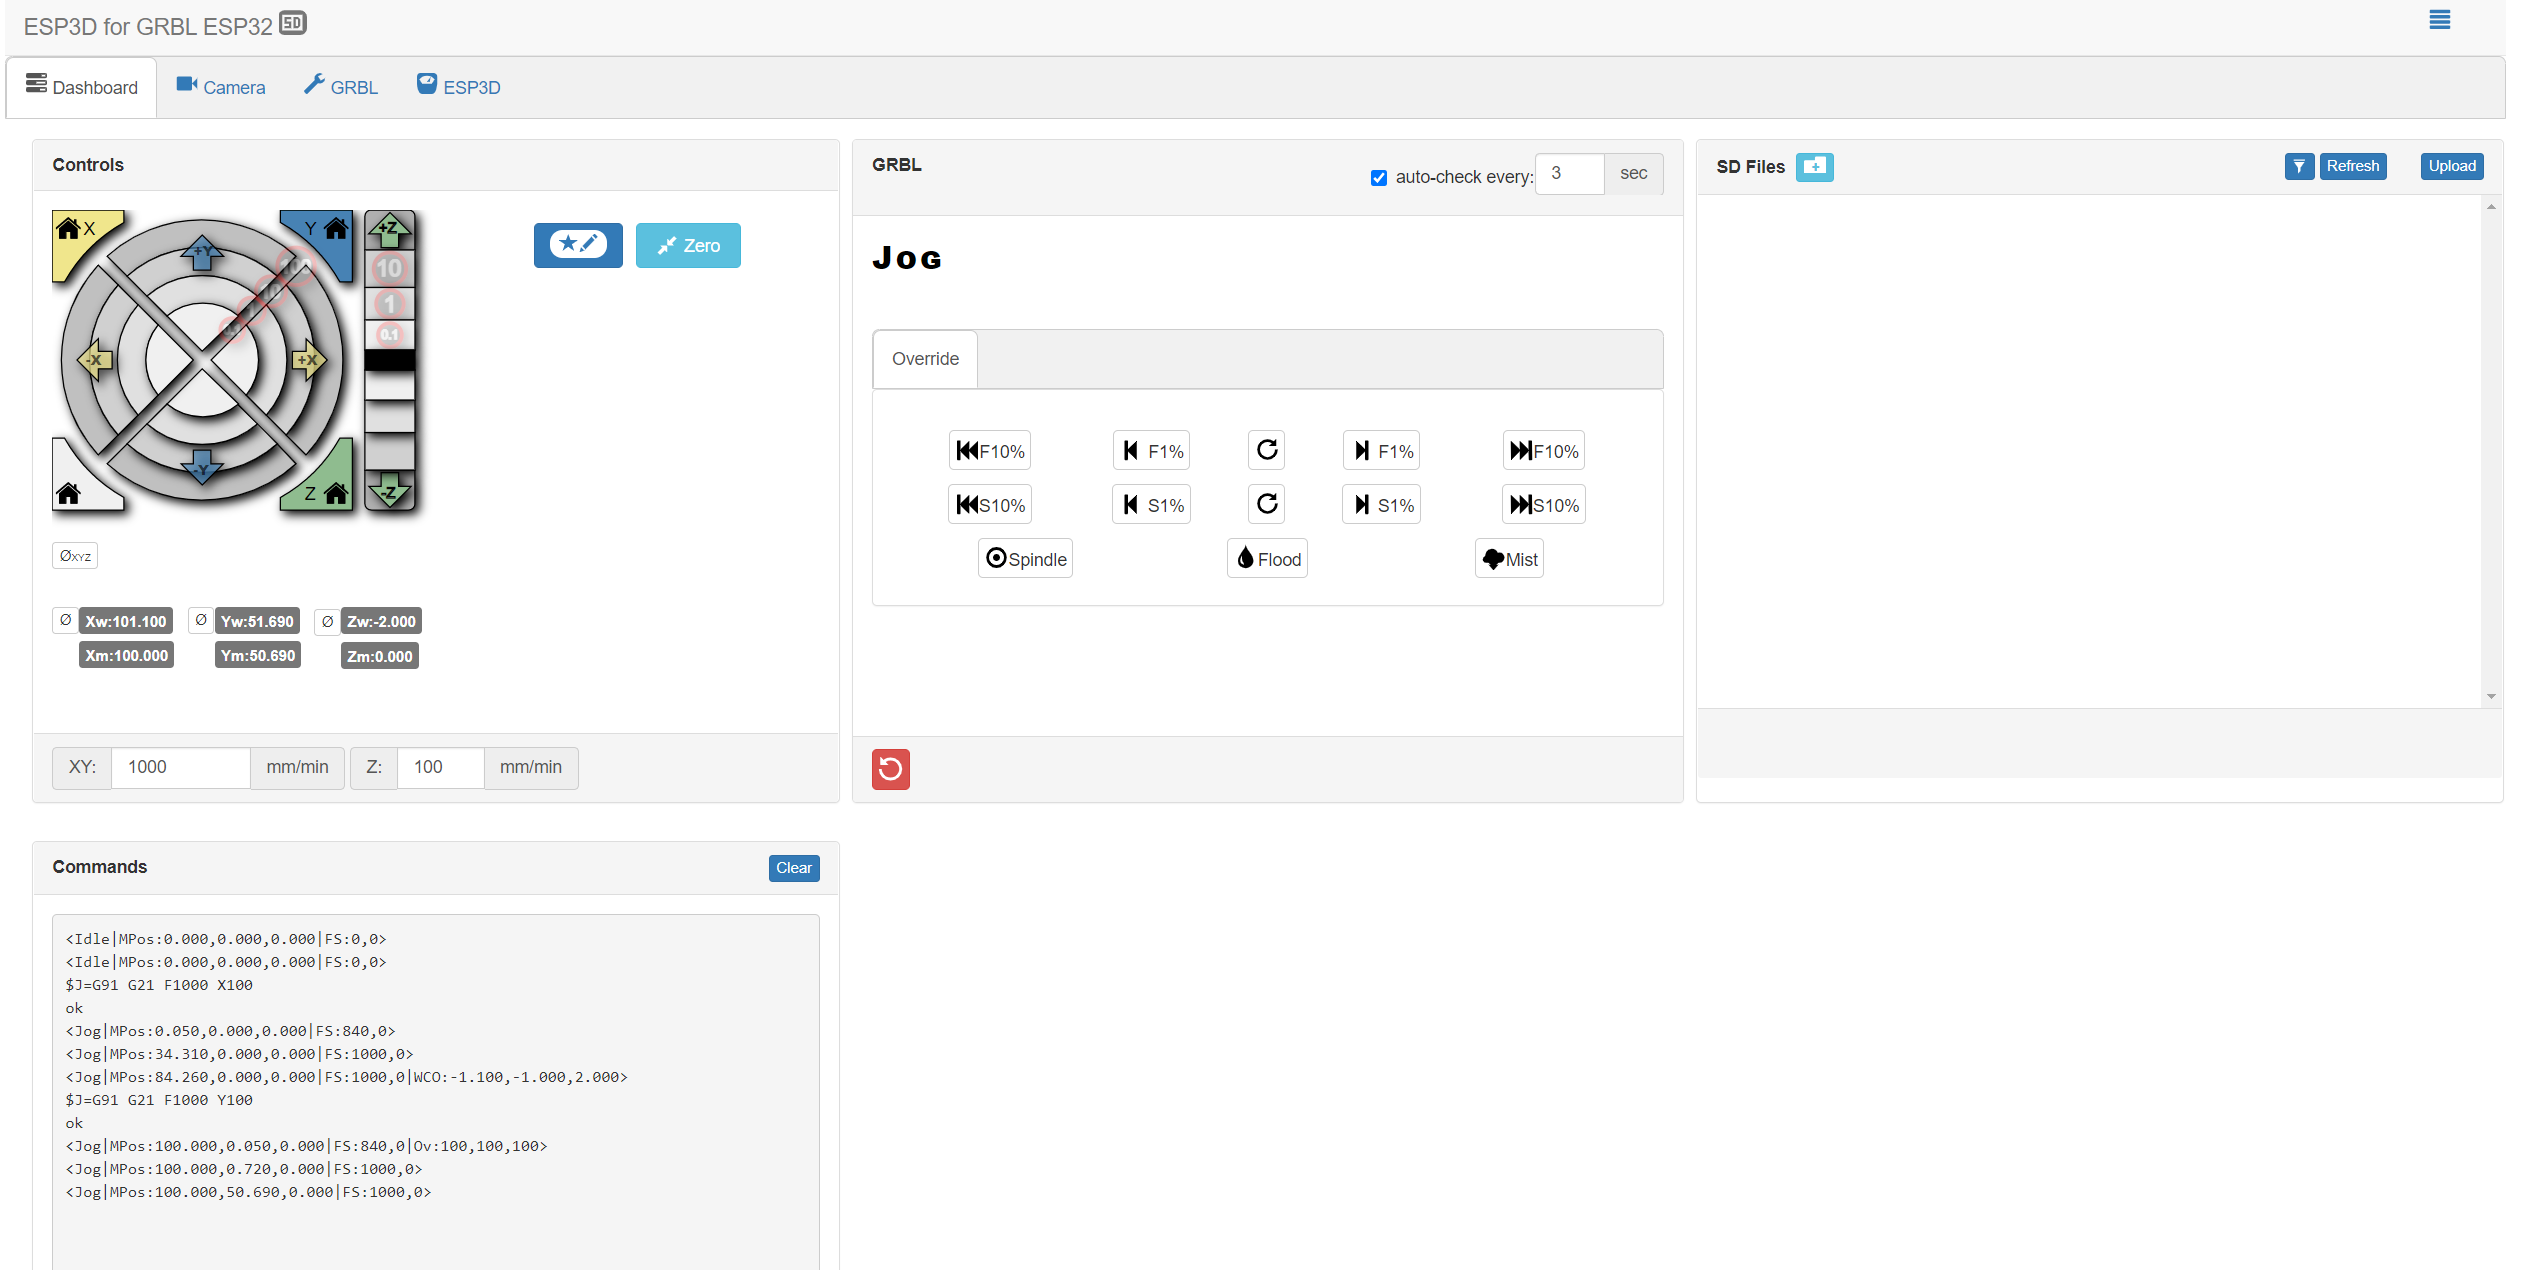Zero the Z work coordinate
The width and height of the screenshot is (2523, 1270).
[x=327, y=621]
